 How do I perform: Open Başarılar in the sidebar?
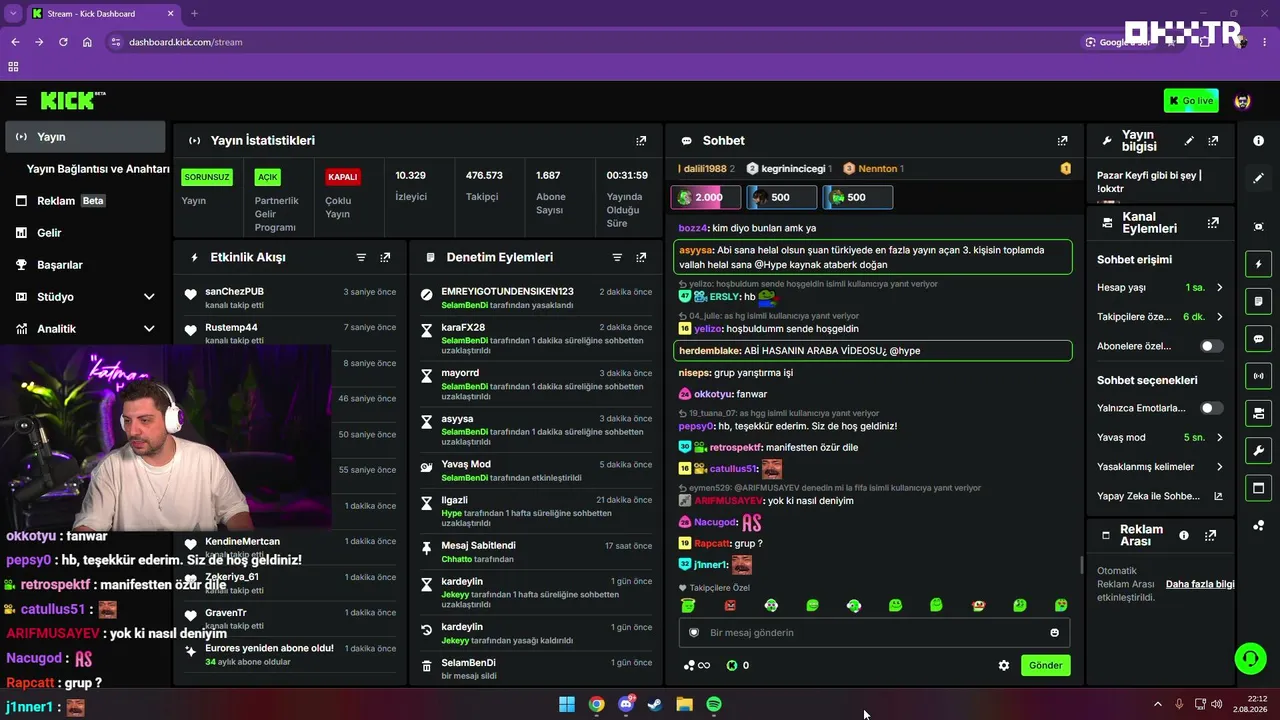click(x=85, y=265)
